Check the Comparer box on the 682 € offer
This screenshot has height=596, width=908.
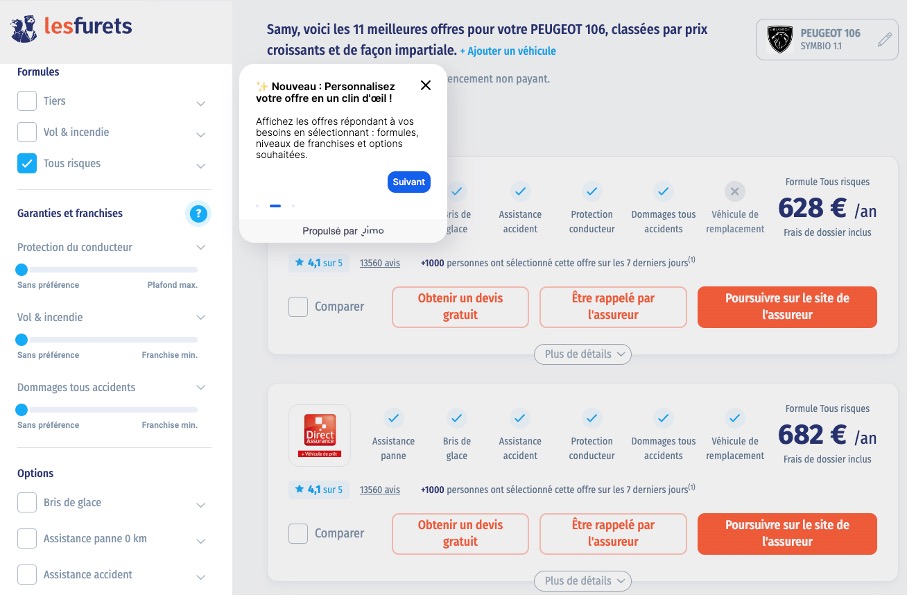297,533
